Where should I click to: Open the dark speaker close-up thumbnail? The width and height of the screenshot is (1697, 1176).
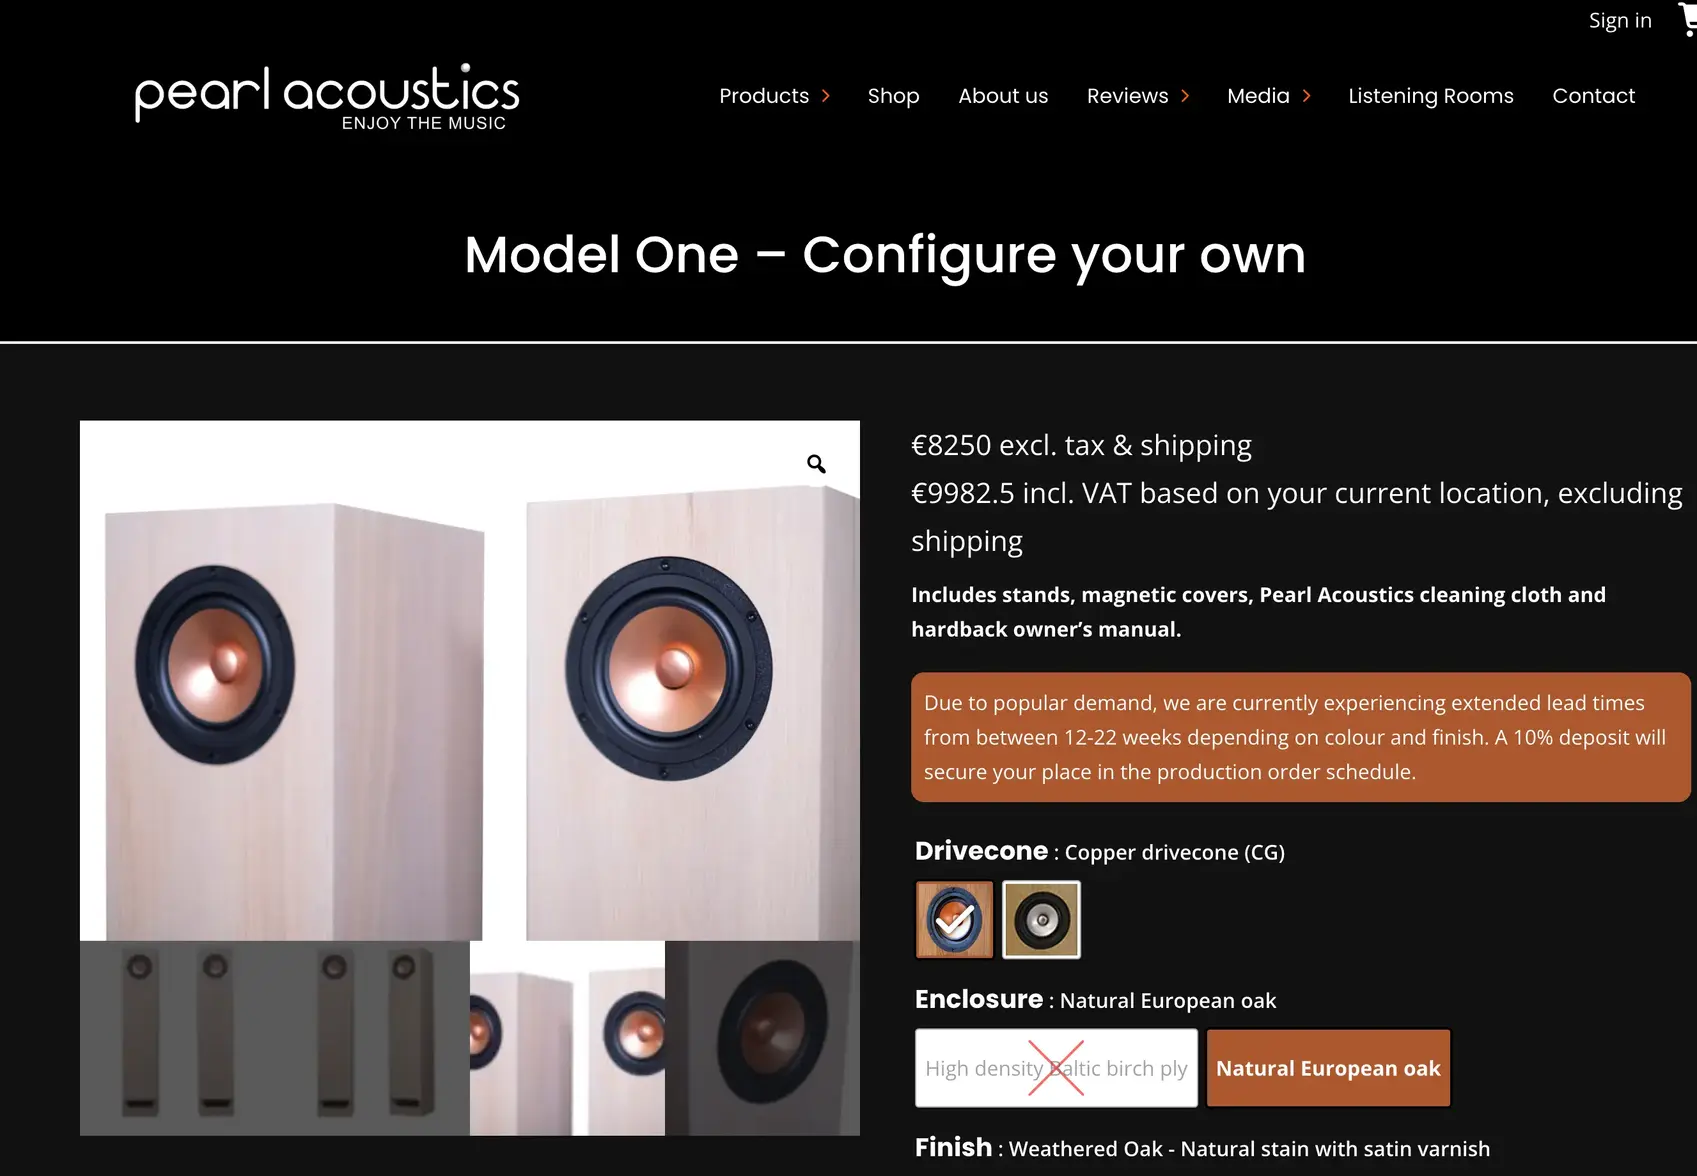762,1038
